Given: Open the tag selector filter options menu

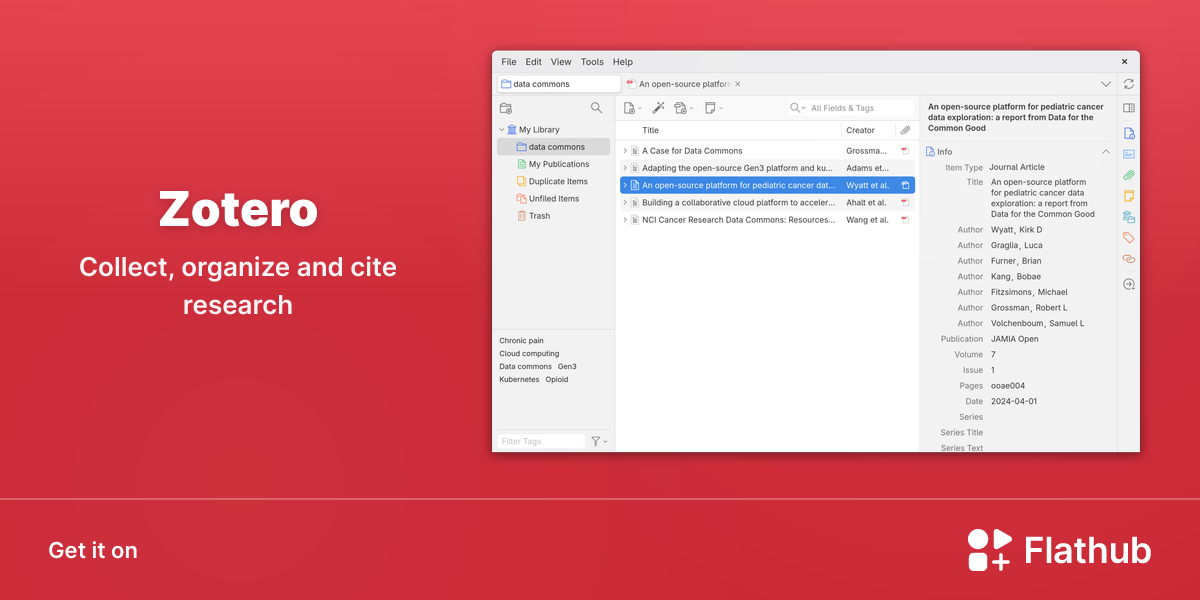Looking at the screenshot, I should coord(599,441).
